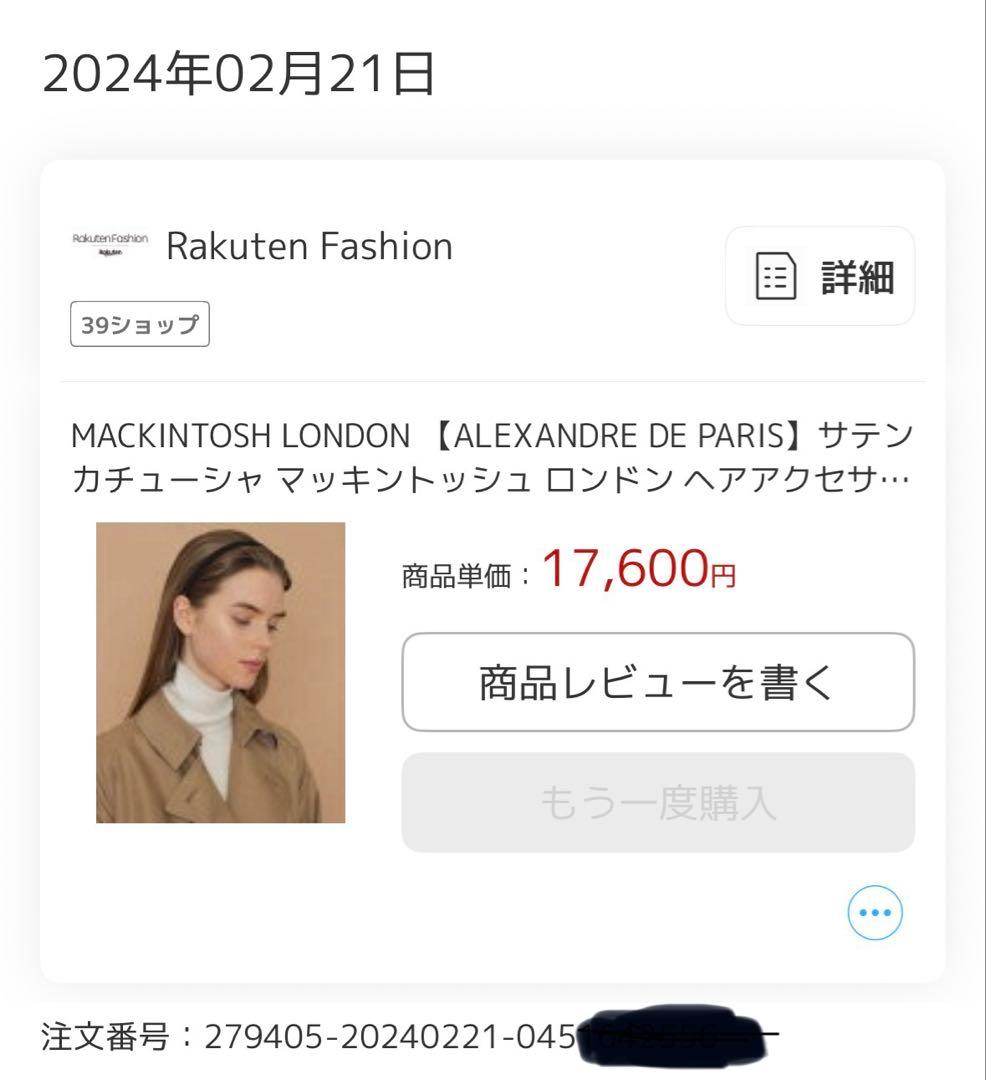The height and width of the screenshot is (1080, 986).
Task: Click the truncated product title ellipsis to expand
Action: tap(895, 477)
